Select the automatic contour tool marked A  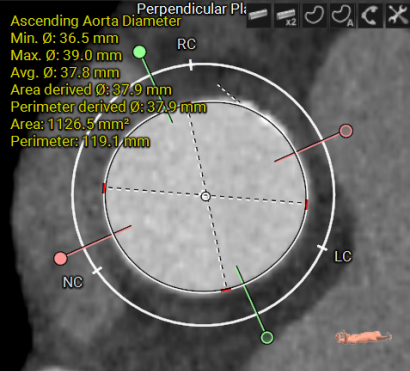pos(342,15)
